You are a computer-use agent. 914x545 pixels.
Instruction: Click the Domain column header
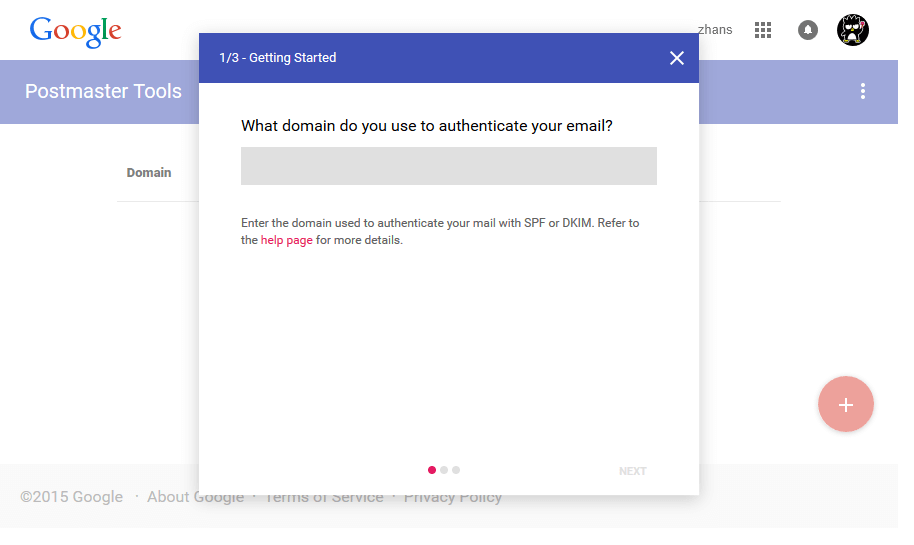tap(149, 173)
